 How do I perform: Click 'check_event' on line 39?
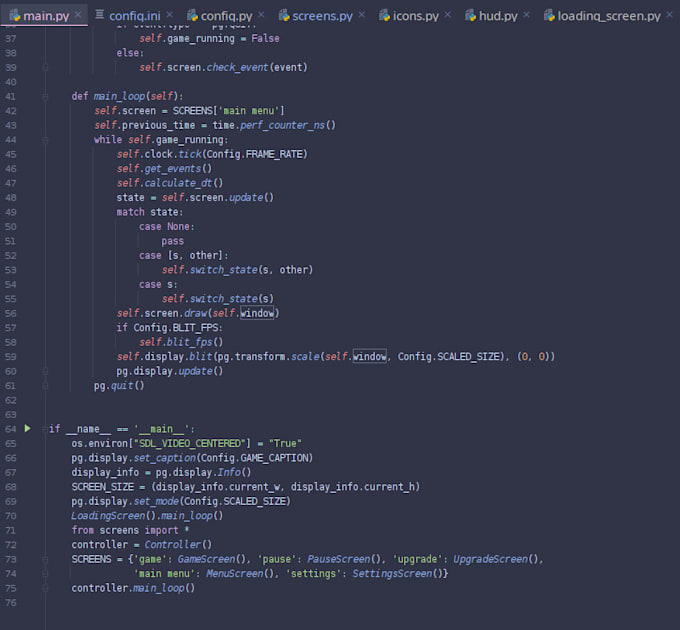[237, 67]
